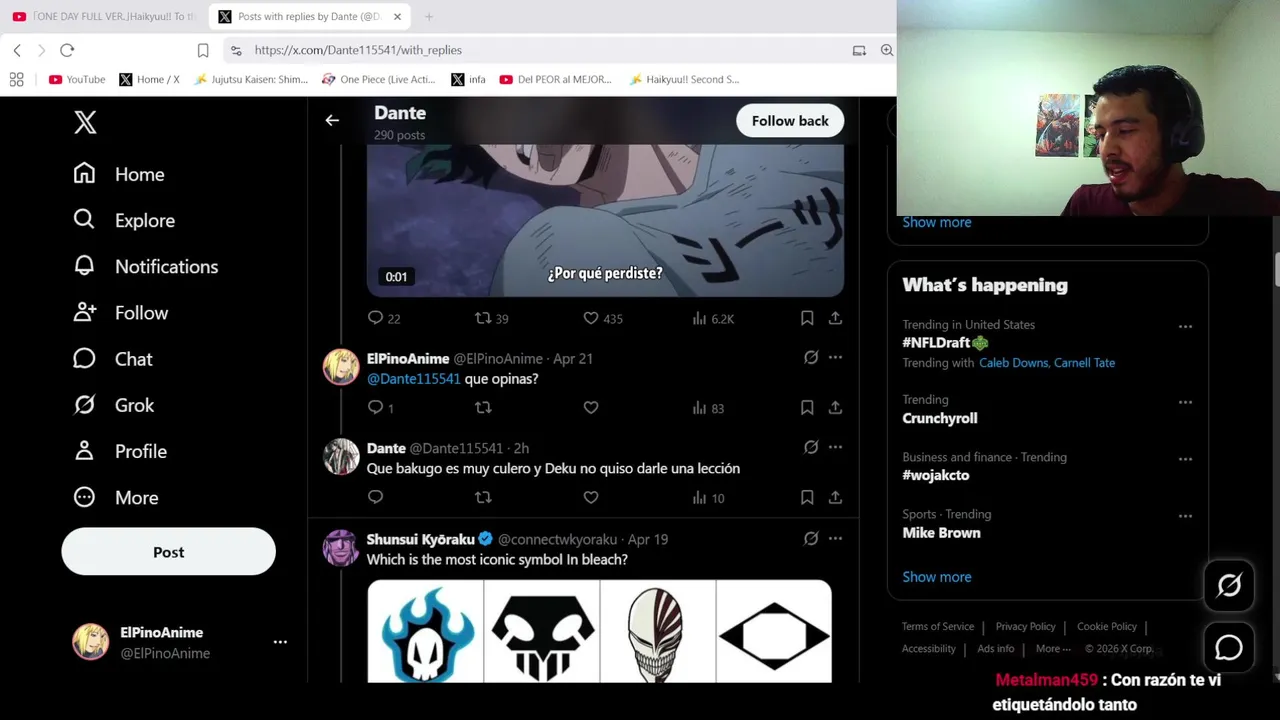Open Grok in the sidebar

click(114, 405)
